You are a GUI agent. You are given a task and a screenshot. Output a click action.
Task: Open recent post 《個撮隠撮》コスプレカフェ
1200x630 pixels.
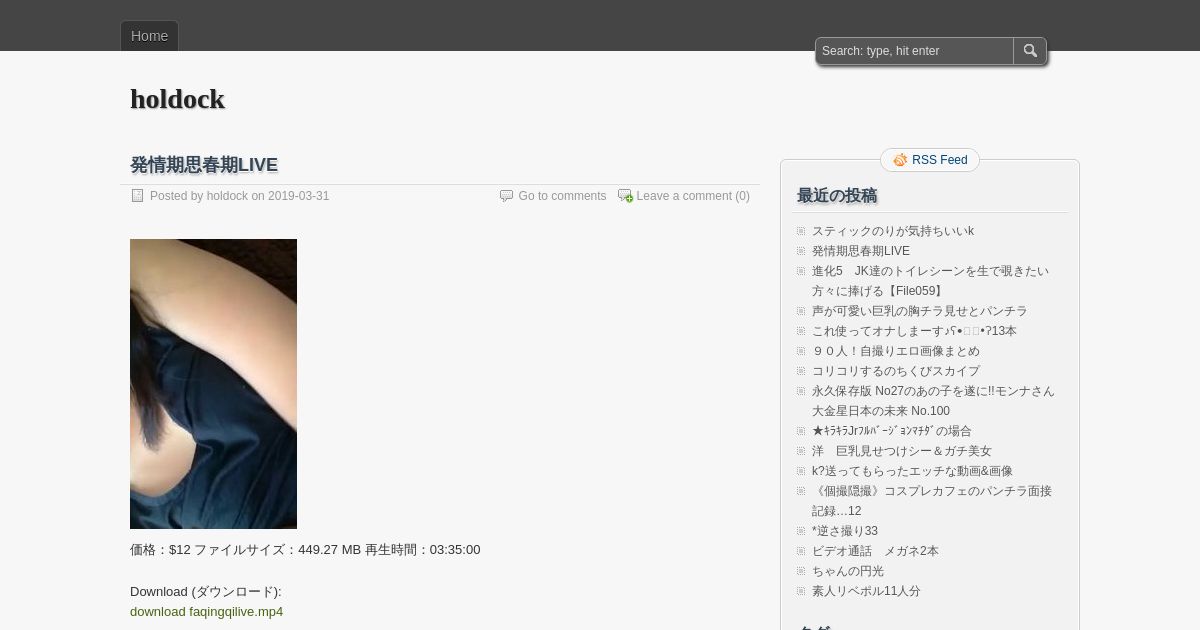(932, 501)
